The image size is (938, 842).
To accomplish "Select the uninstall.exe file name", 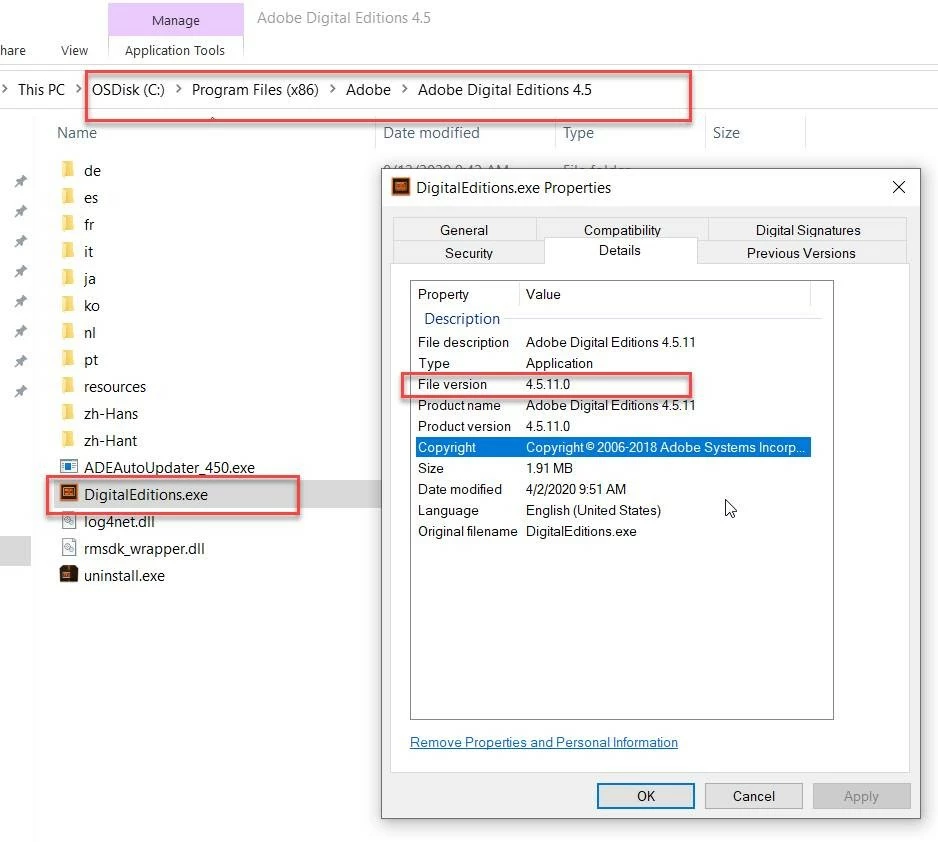I will (124, 575).
